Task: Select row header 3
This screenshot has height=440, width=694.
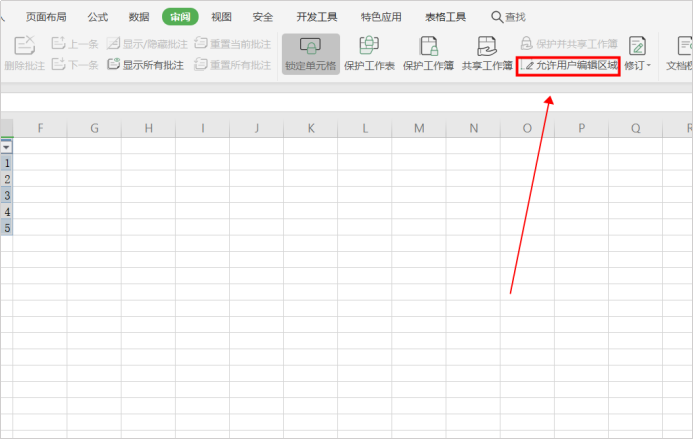Action: coord(7,195)
